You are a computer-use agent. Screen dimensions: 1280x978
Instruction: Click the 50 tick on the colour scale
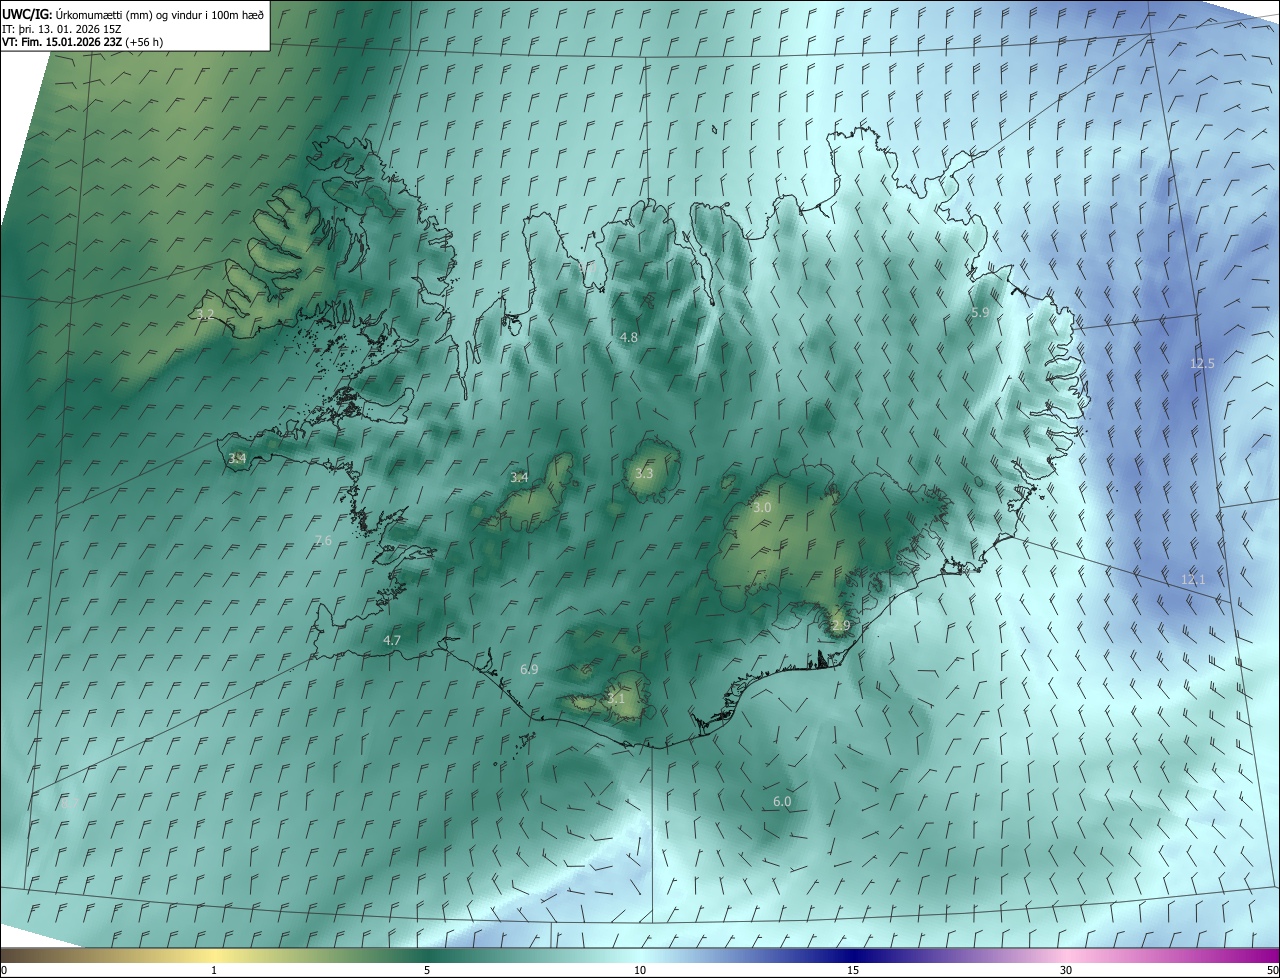pyautogui.click(x=1272, y=971)
